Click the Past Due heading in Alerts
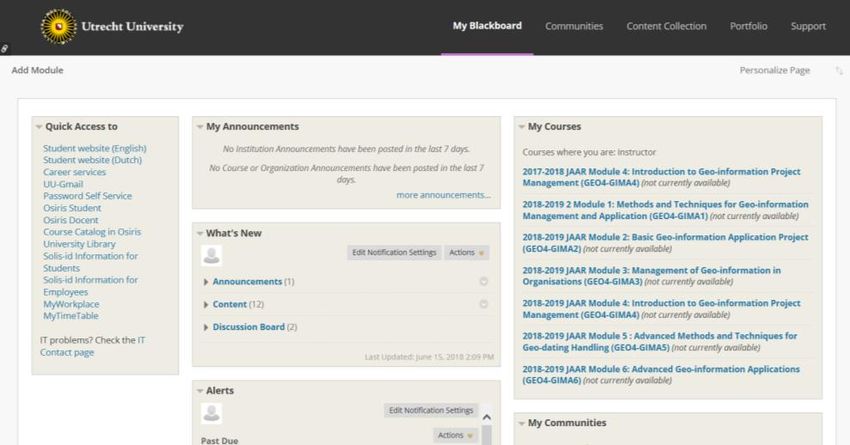 (220, 441)
